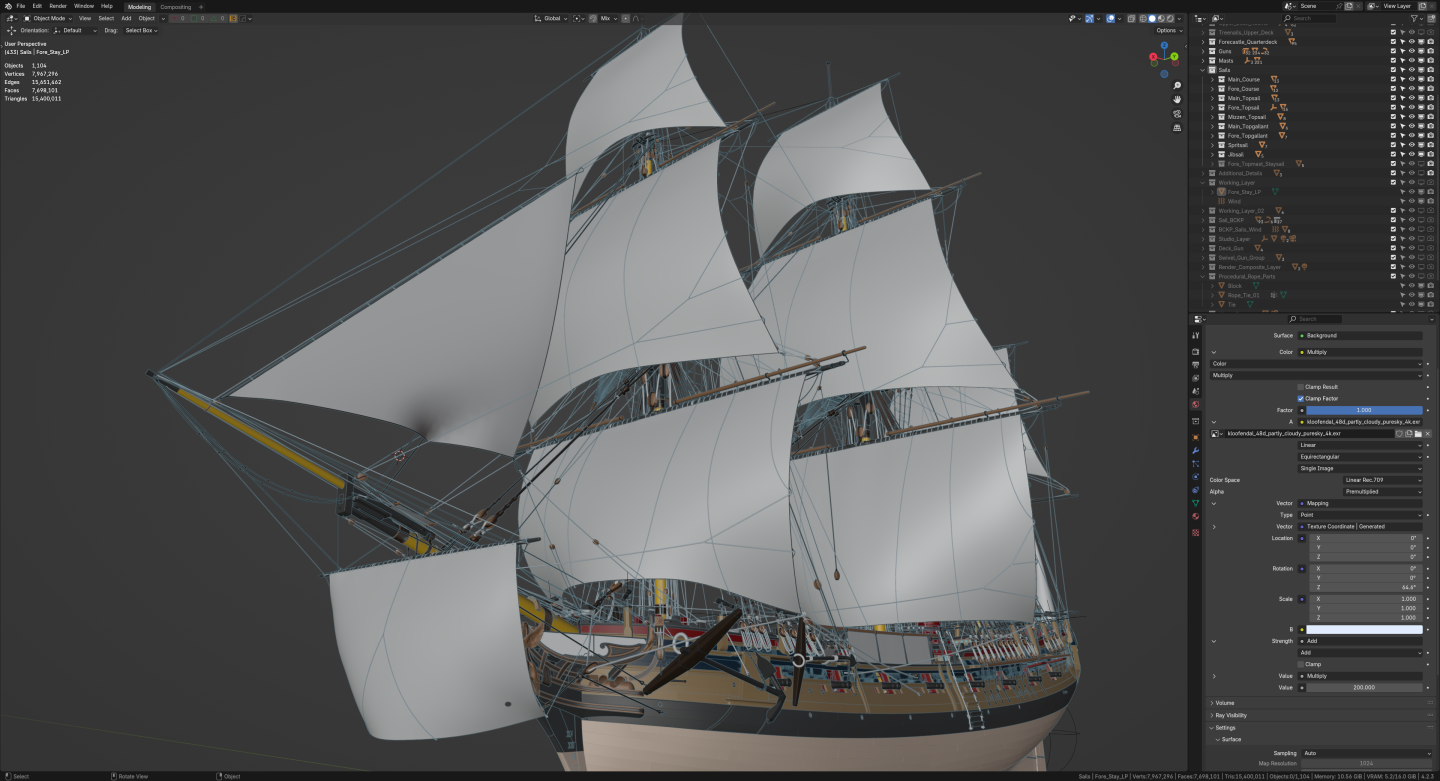Toggle viewport monitor icon for Fore_Topgallant
The height and width of the screenshot is (781, 1440).
click(1421, 136)
